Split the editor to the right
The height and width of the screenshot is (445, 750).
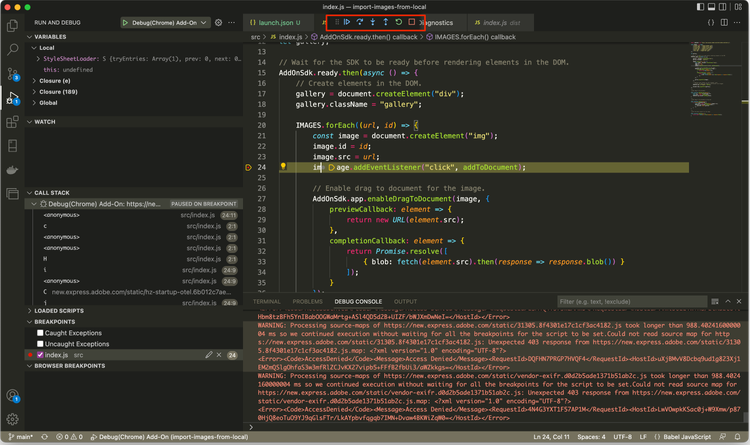pos(724,22)
